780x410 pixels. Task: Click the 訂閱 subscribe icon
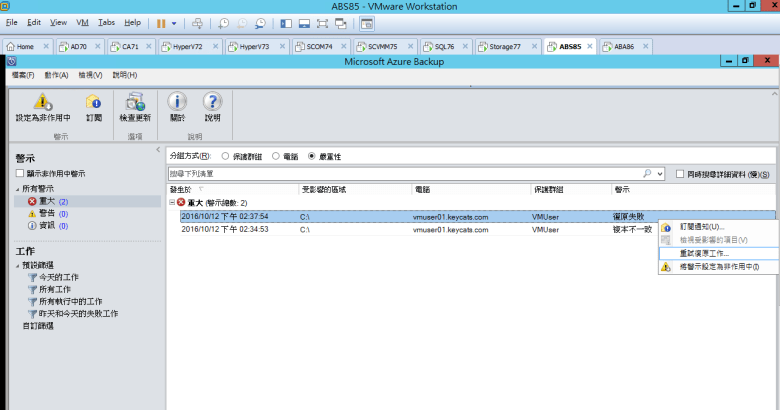click(94, 102)
